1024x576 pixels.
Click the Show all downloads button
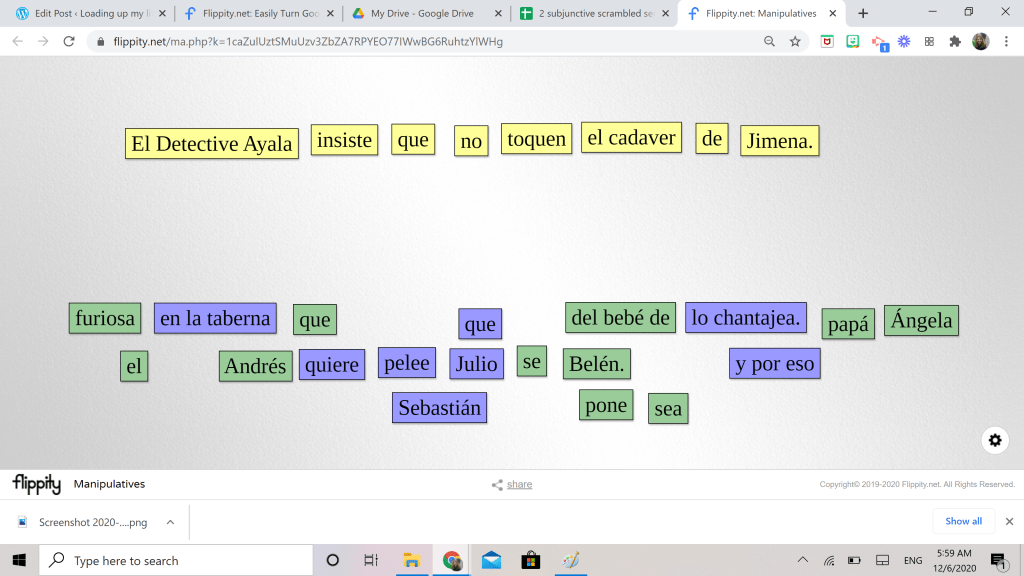tap(963, 521)
